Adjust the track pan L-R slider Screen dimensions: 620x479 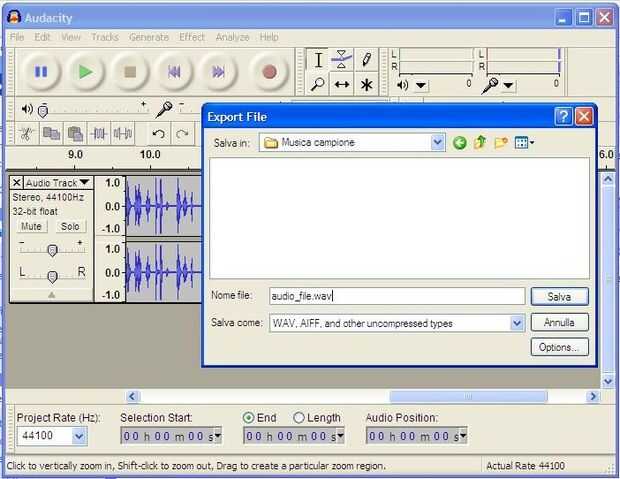point(52,276)
